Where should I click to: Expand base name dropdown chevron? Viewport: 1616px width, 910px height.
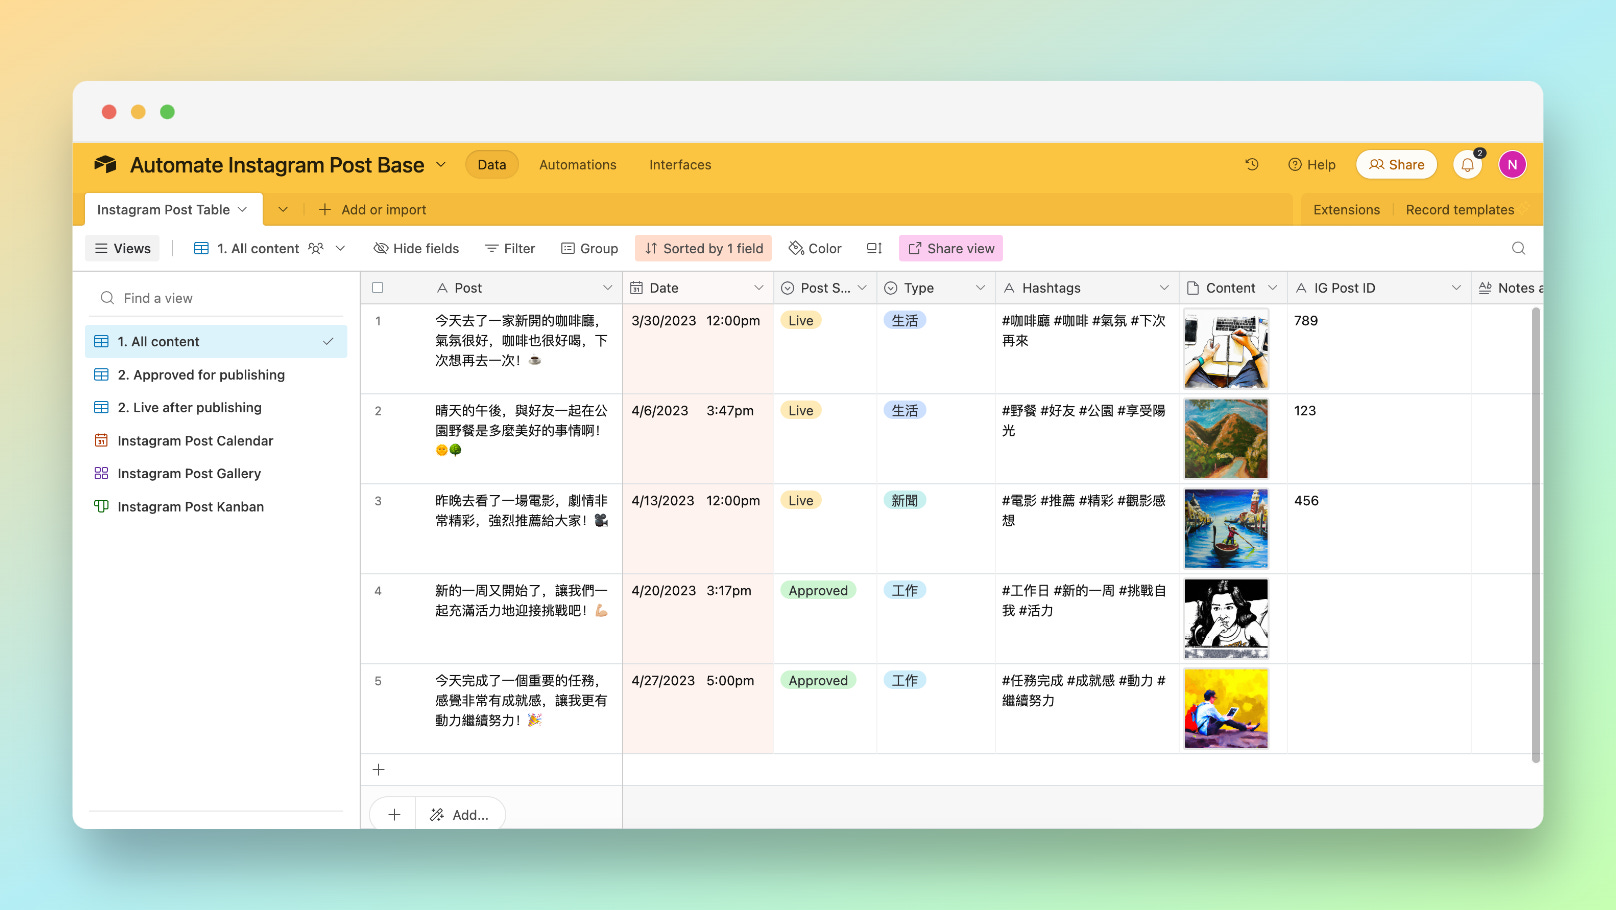click(441, 164)
